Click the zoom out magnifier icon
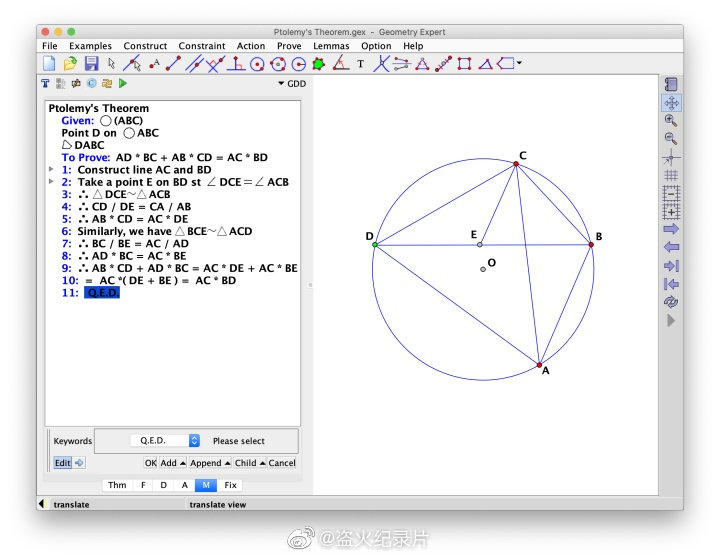The image size is (720, 558). point(671,139)
